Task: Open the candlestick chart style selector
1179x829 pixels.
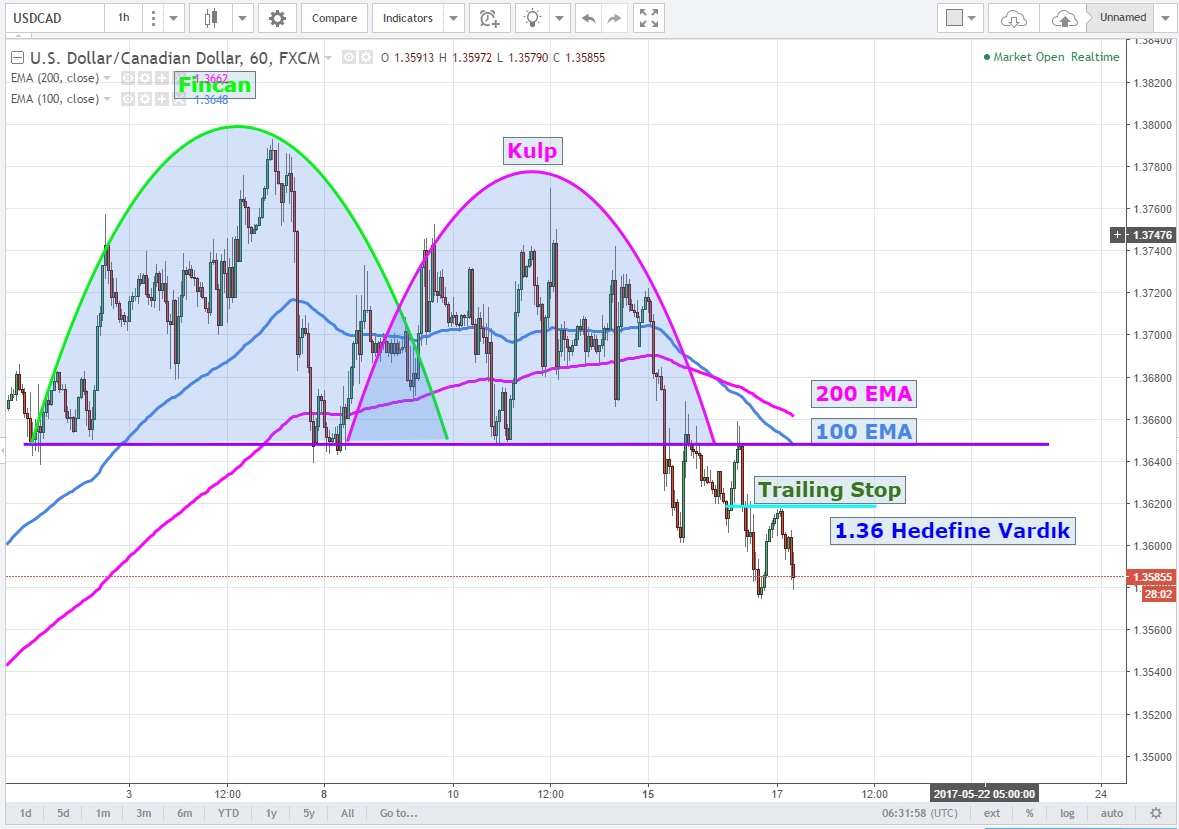Action: pyautogui.click(x=211, y=18)
